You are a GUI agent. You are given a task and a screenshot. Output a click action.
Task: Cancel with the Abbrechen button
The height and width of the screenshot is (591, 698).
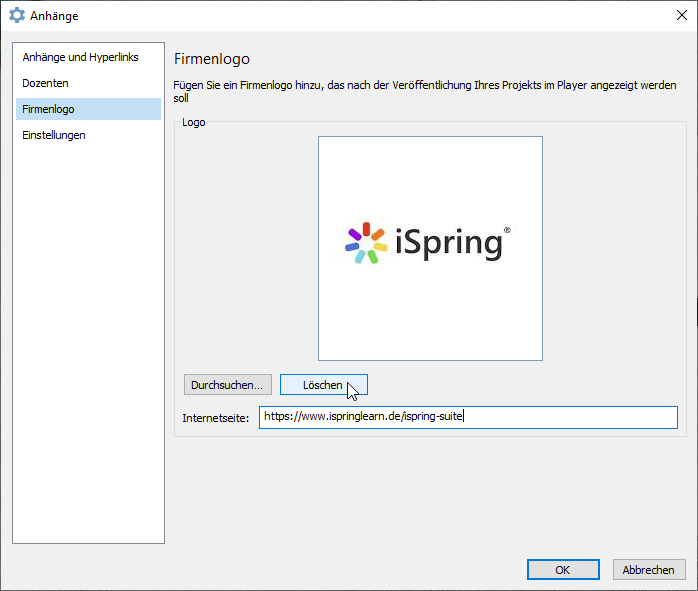pyautogui.click(x=648, y=569)
